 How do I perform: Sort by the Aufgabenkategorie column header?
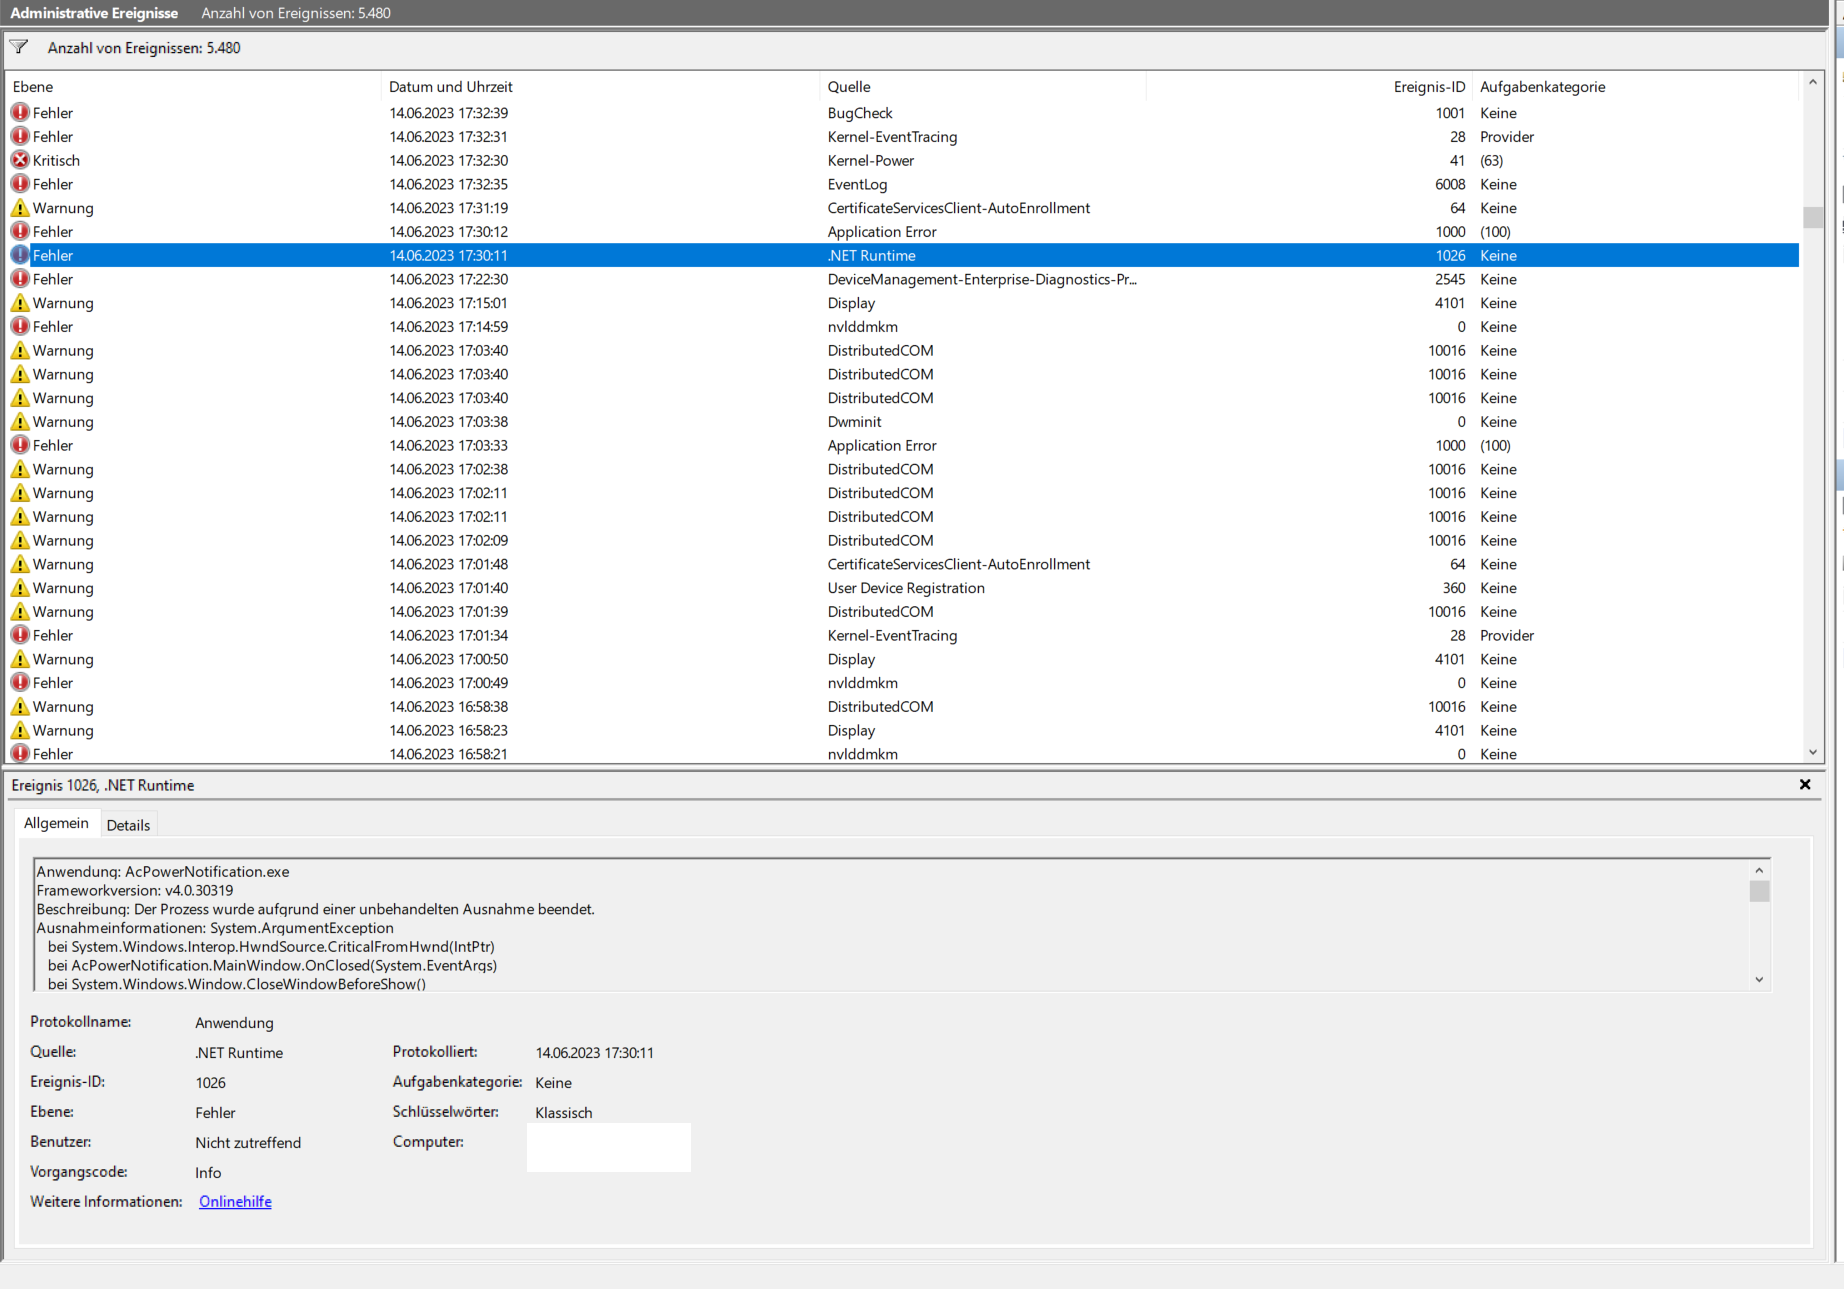point(1635,87)
